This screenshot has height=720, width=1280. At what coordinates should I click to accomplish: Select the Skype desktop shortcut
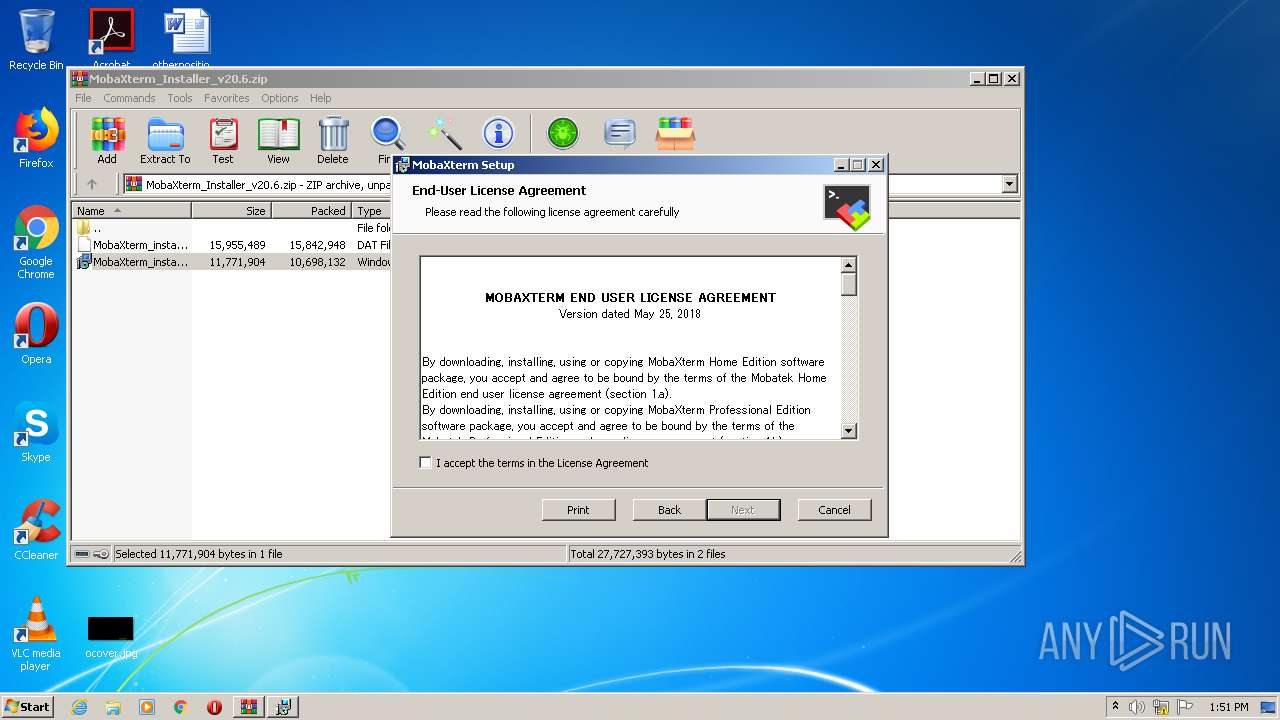pos(36,432)
